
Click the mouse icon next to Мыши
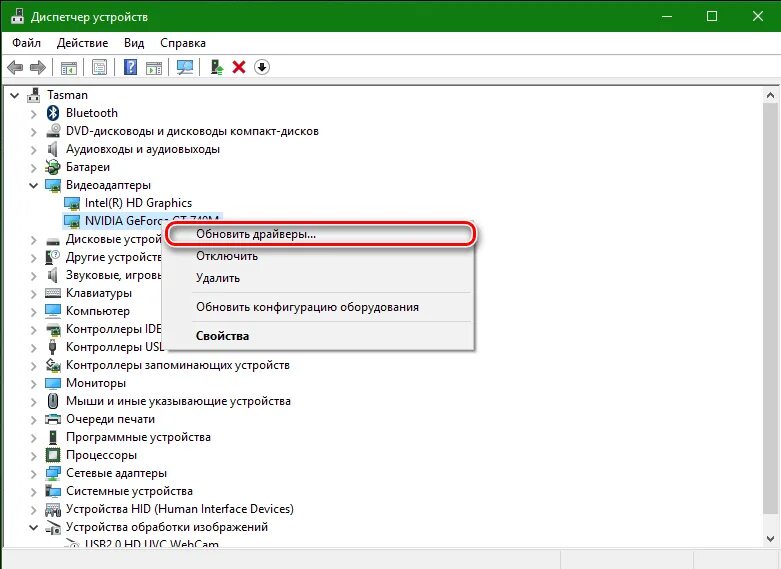pos(53,401)
